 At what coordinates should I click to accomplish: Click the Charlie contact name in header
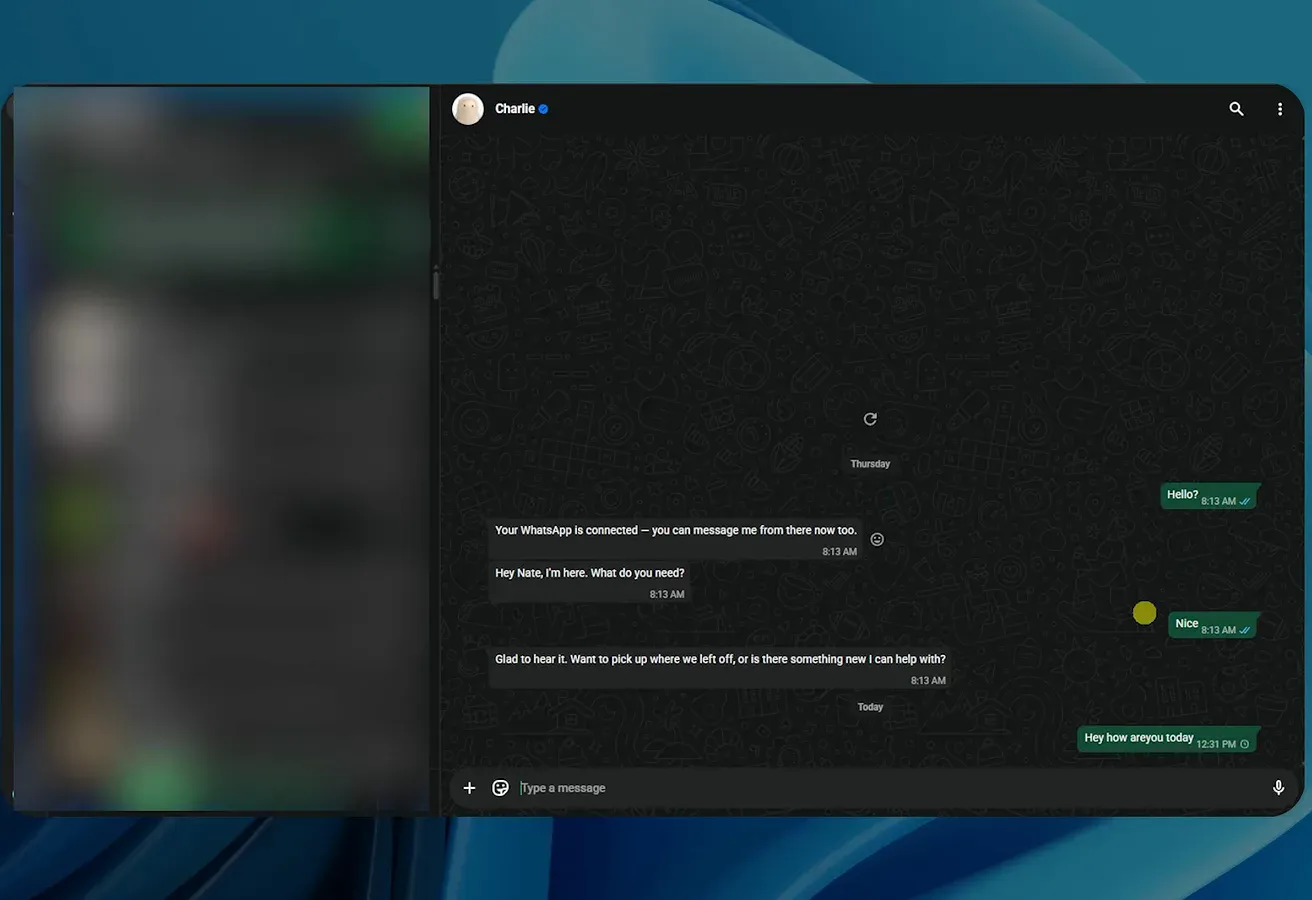coord(515,109)
